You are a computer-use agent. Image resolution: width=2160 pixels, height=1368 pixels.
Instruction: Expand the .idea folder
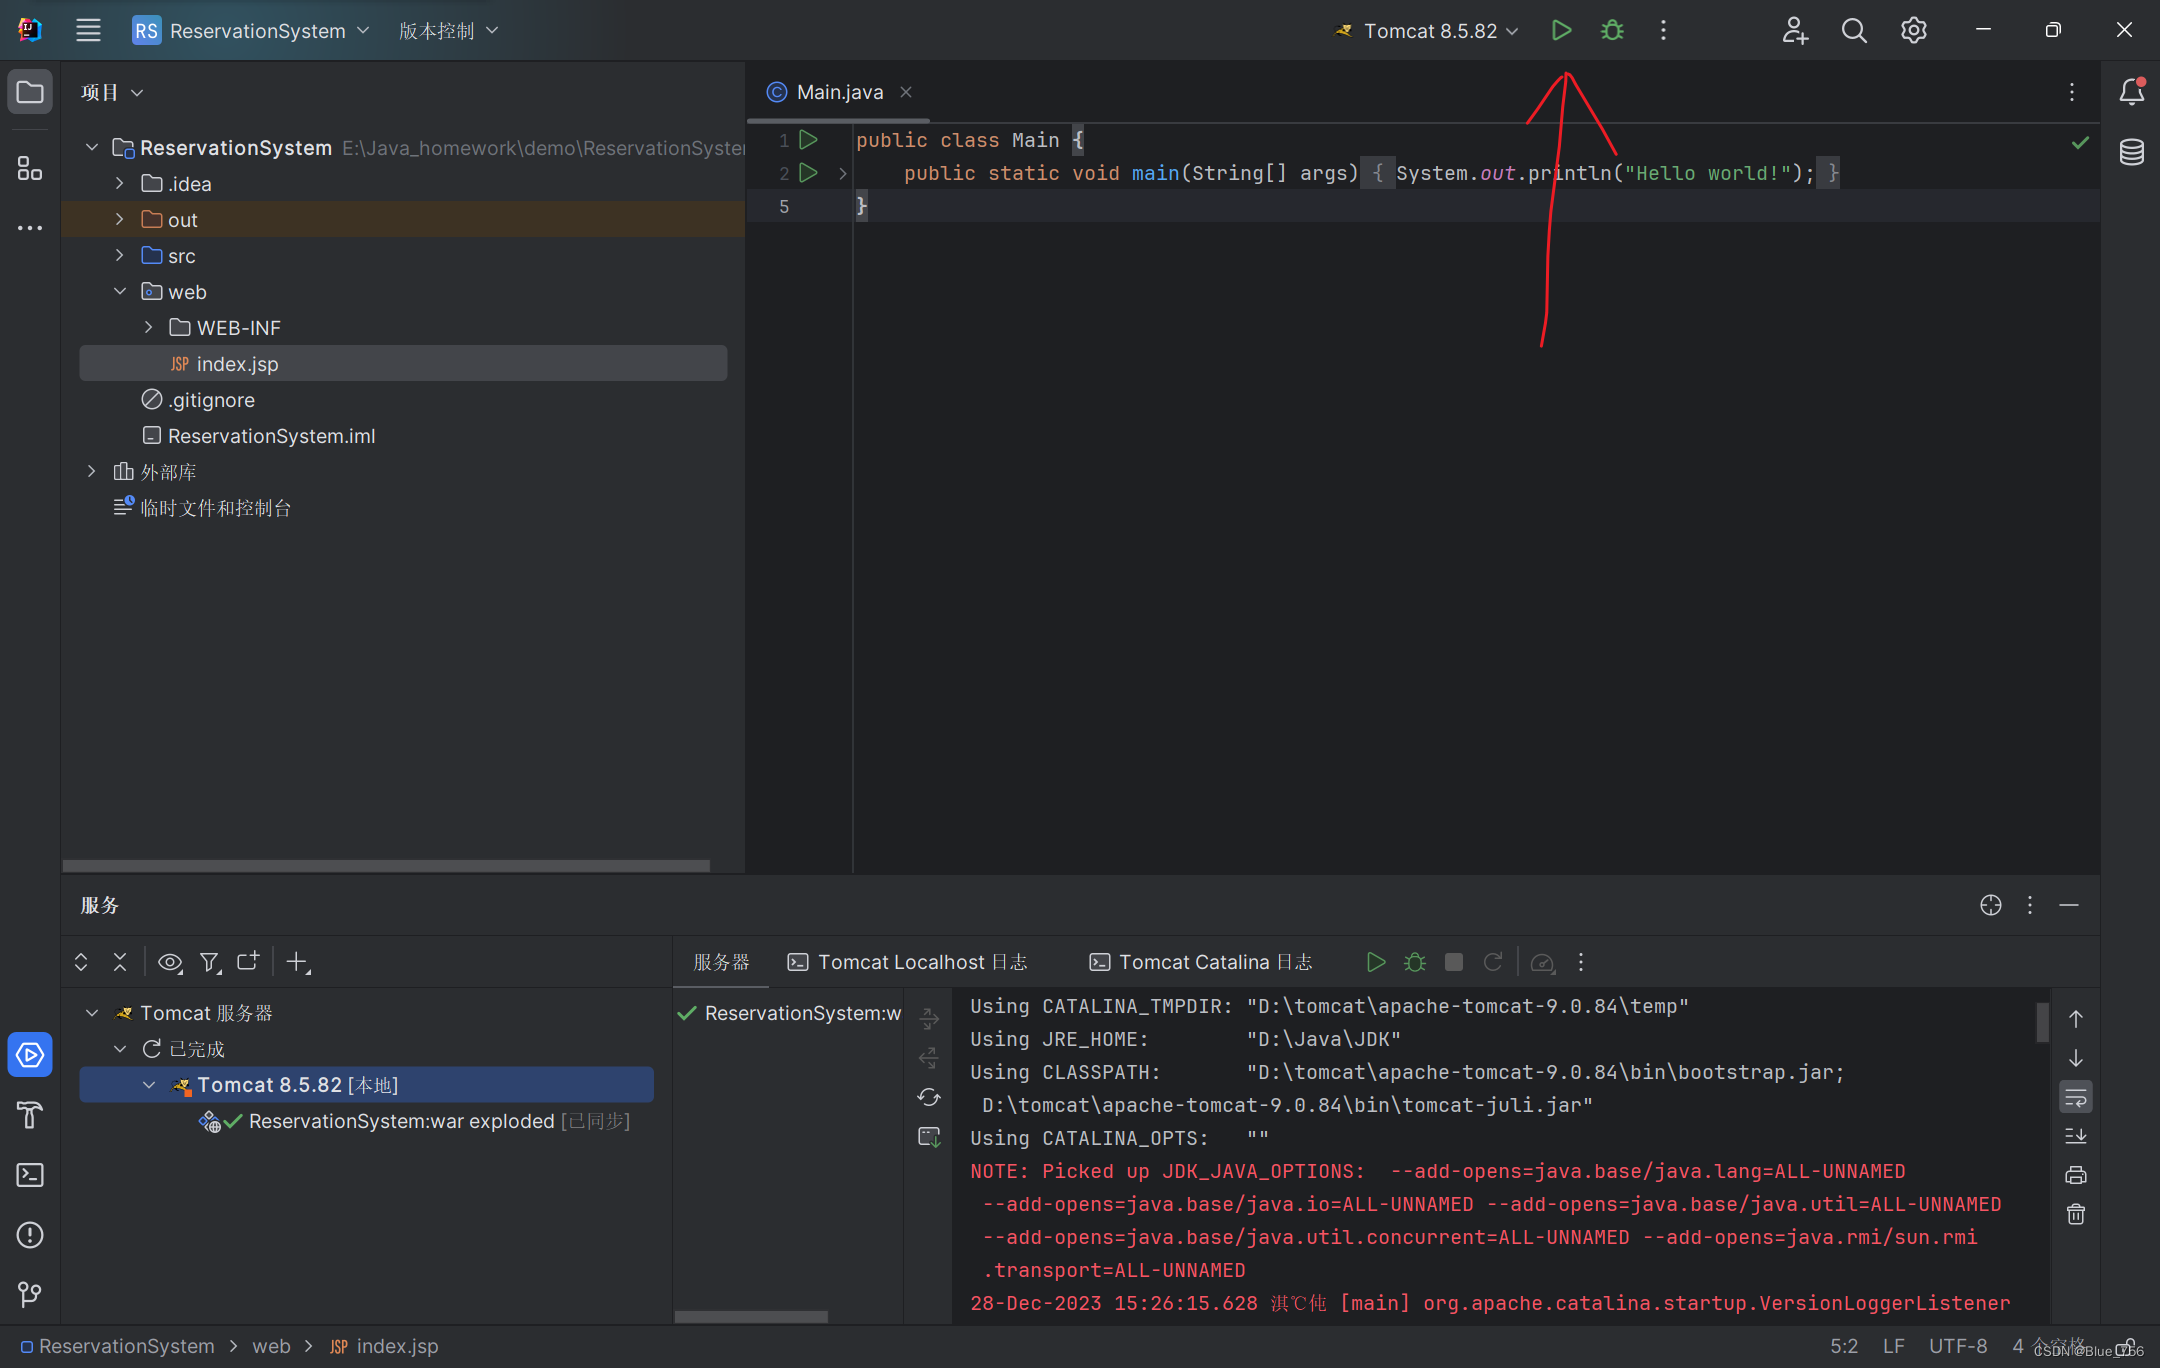[119, 184]
